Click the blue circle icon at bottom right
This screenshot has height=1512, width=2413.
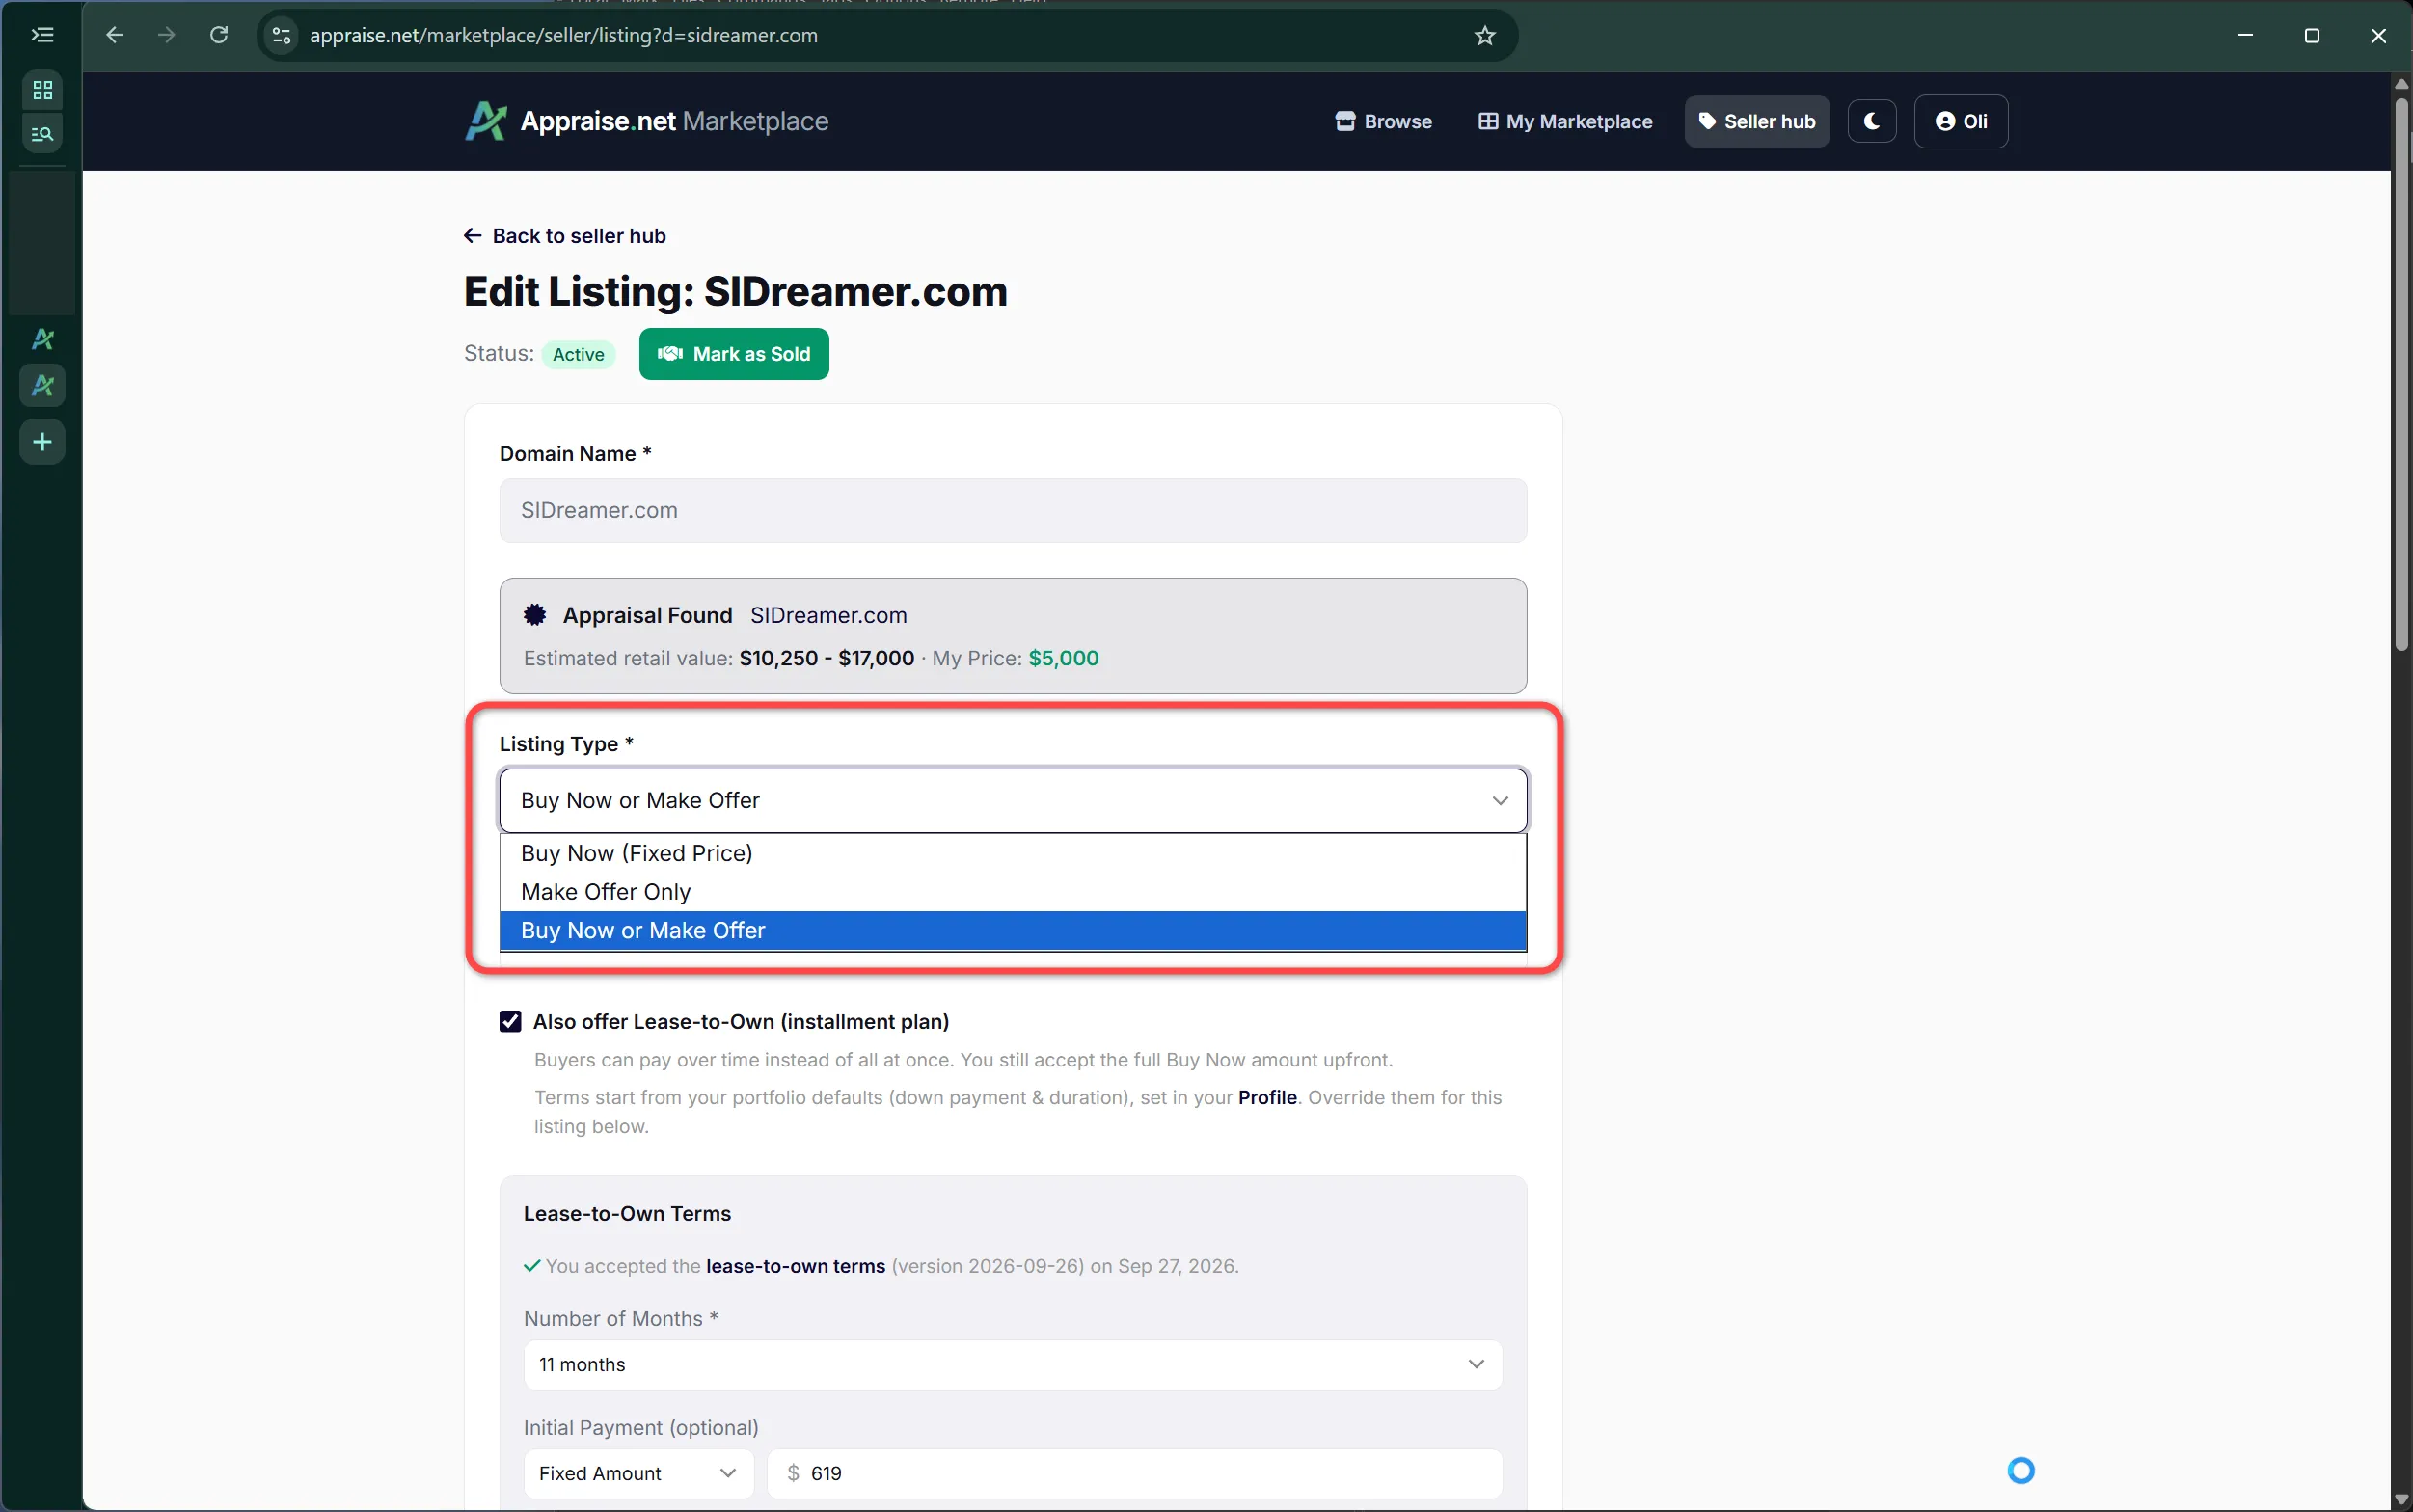coord(2021,1470)
